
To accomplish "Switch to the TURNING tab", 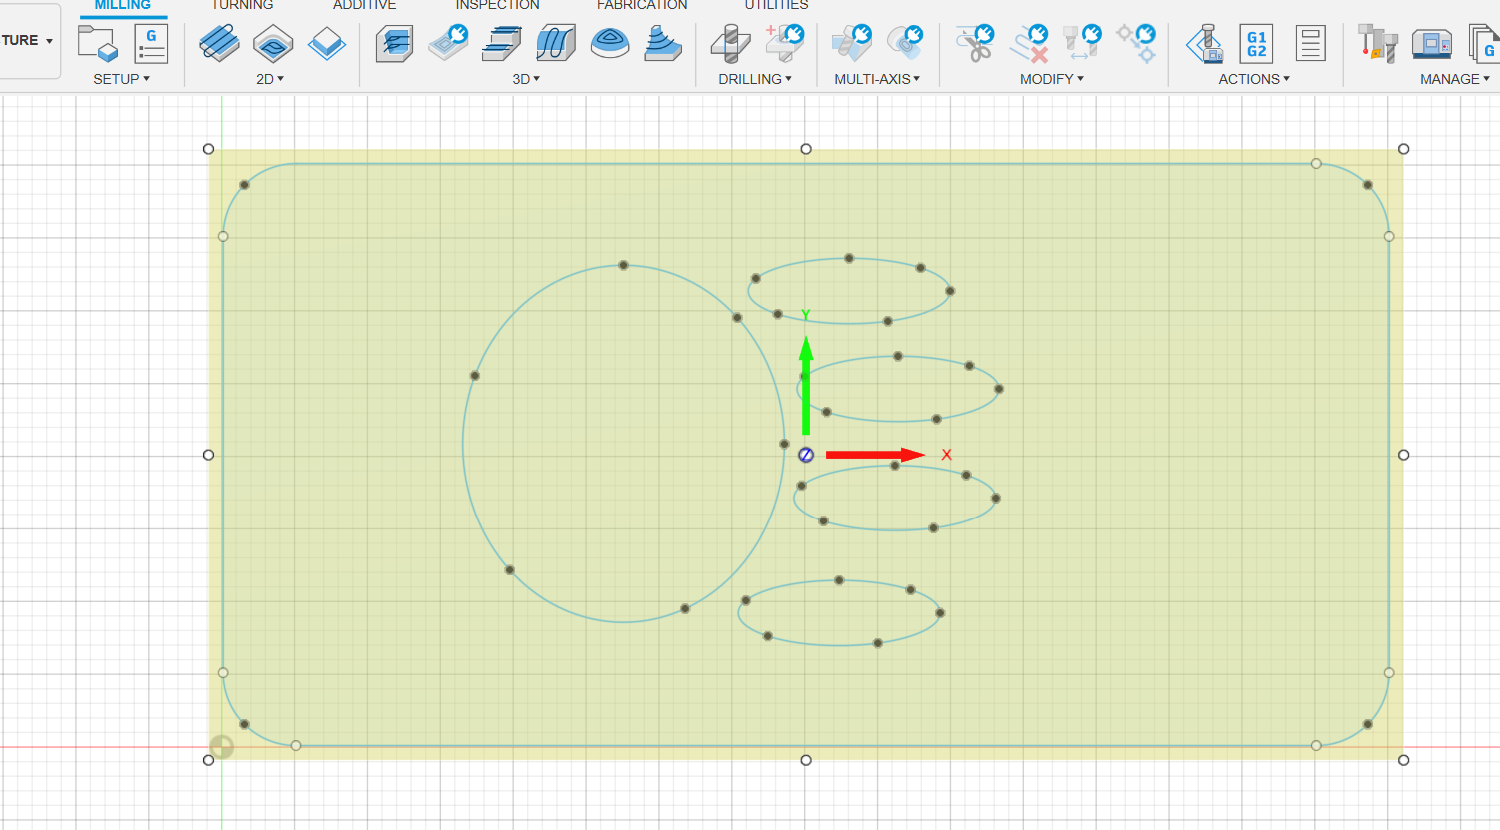I will (x=242, y=6).
